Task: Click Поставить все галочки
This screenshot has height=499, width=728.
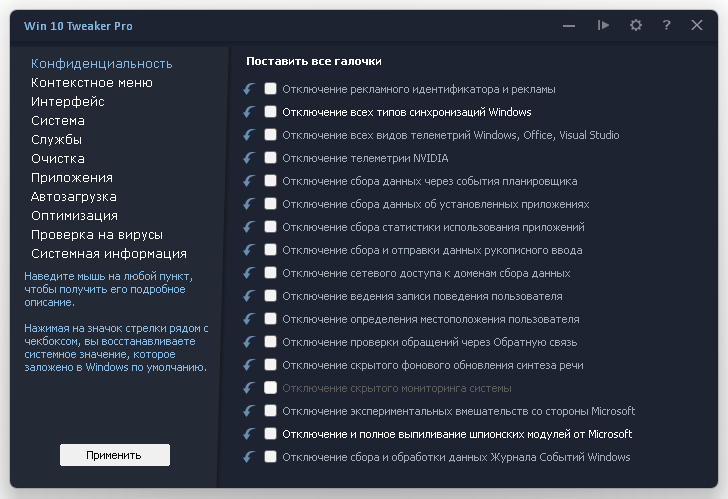Action: [x=314, y=61]
